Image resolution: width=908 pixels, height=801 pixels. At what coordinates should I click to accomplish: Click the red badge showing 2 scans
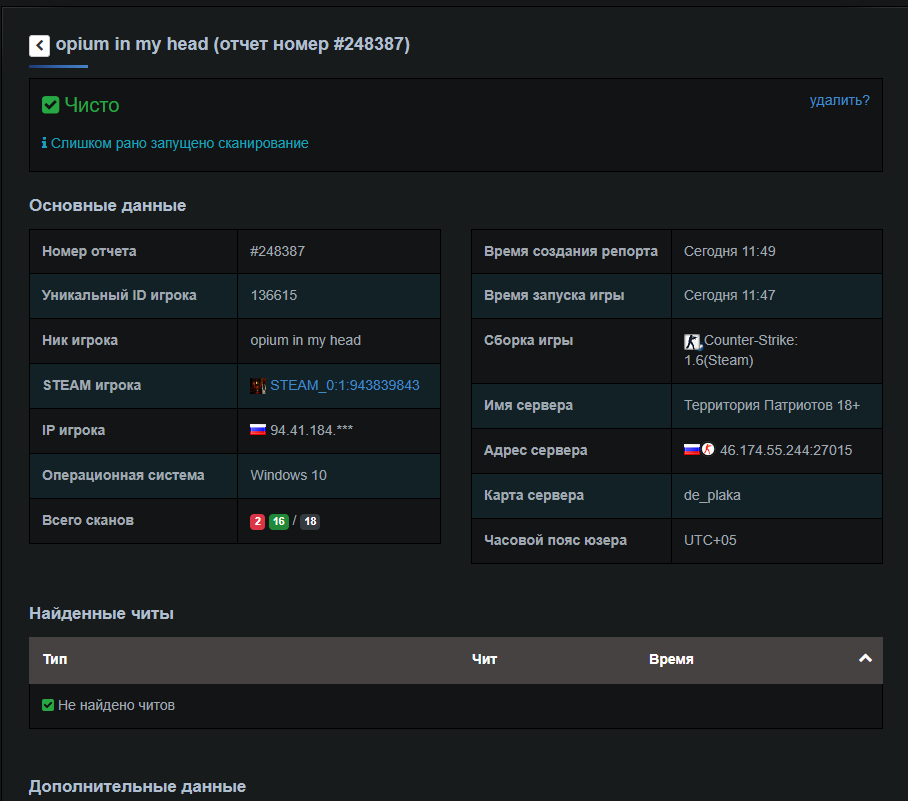click(257, 521)
